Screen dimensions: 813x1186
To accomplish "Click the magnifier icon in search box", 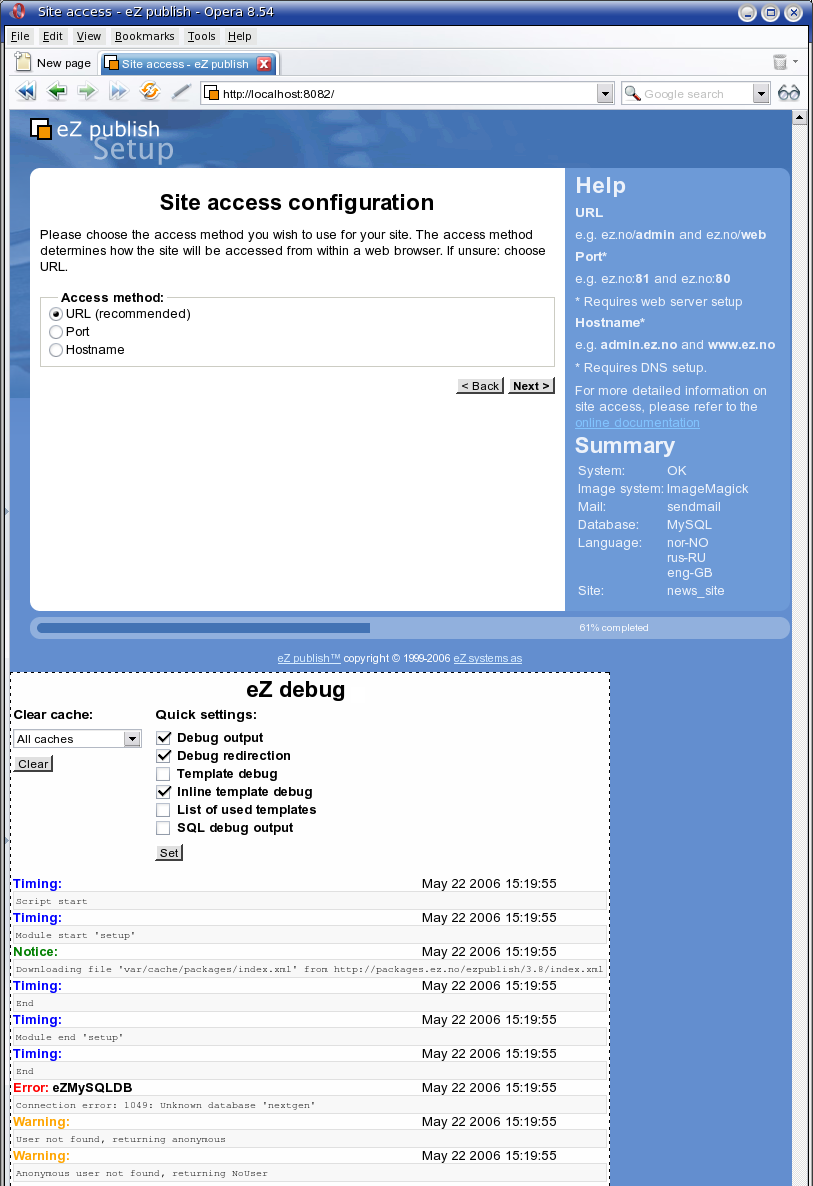I will (x=633, y=93).
